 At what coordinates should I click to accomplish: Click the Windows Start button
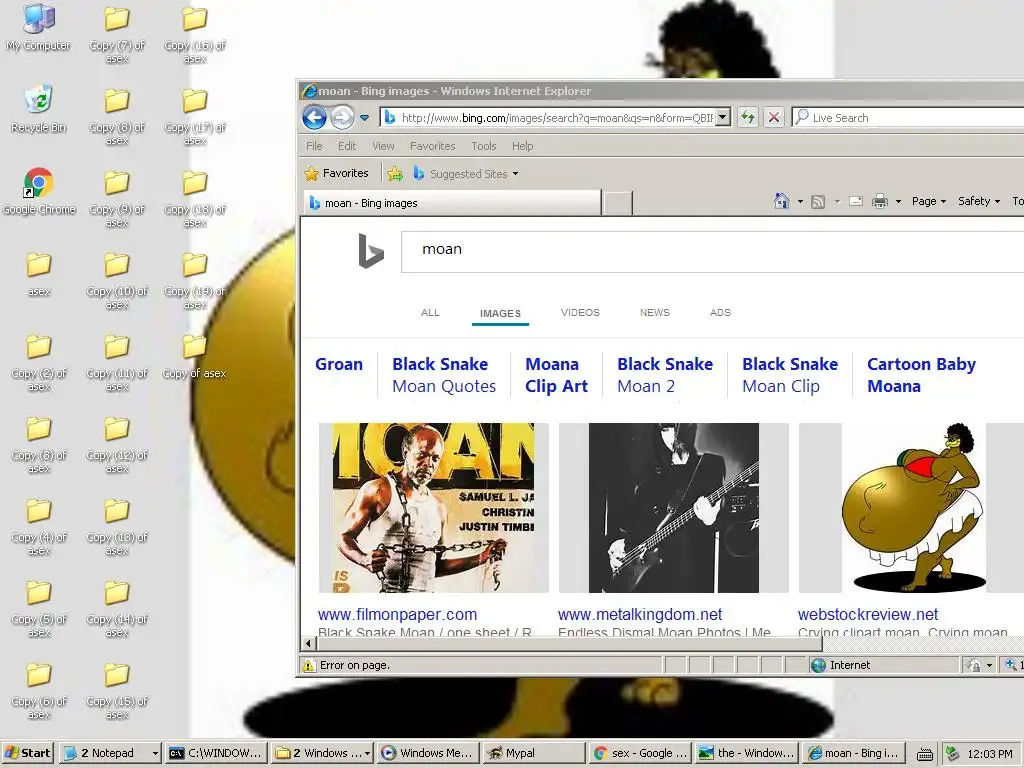[x=27, y=753]
